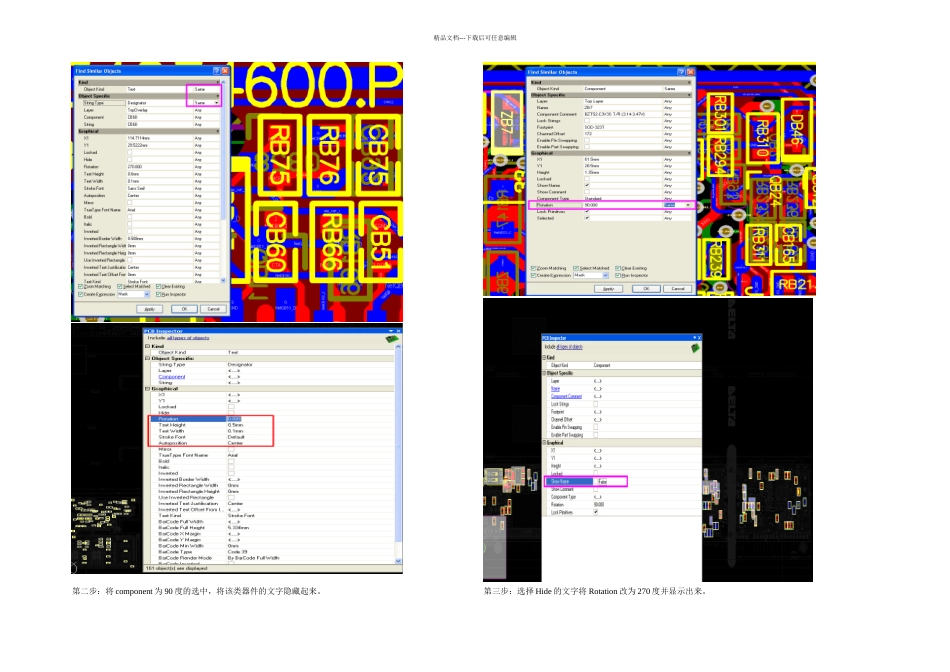This screenshot has width=950, height=672.
Task: Click green board icon in Component-kind PCB Inspector
Action: [x=695, y=347]
